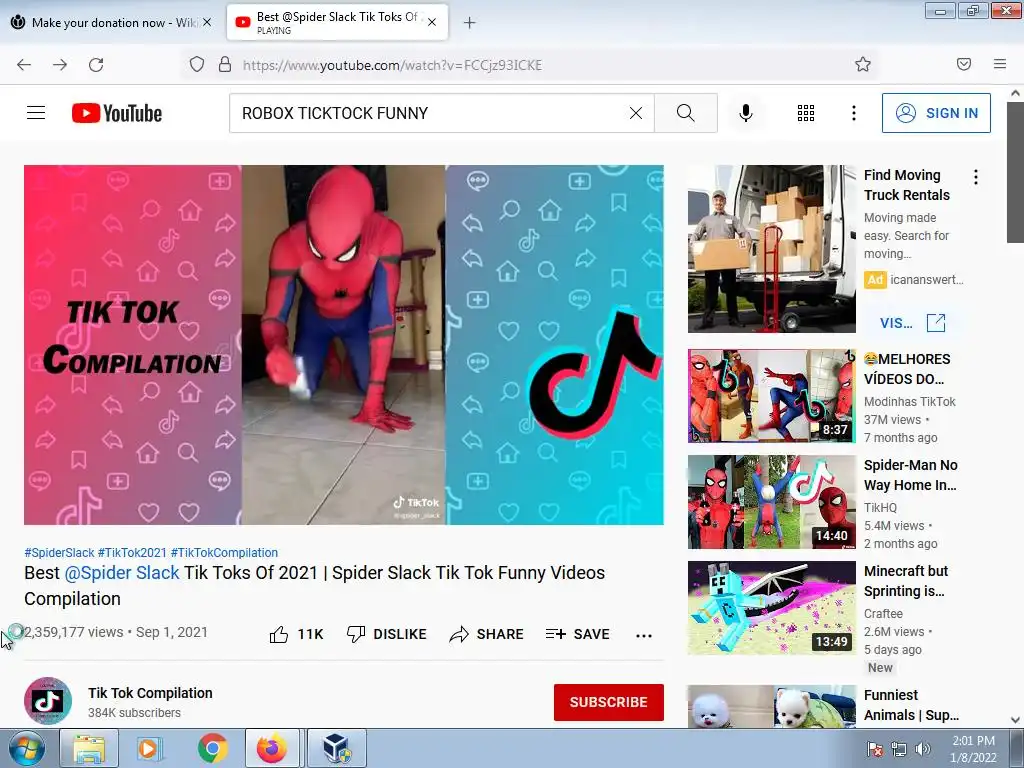The image size is (1024, 768).
Task: Save page to Pocket
Action: 964,64
